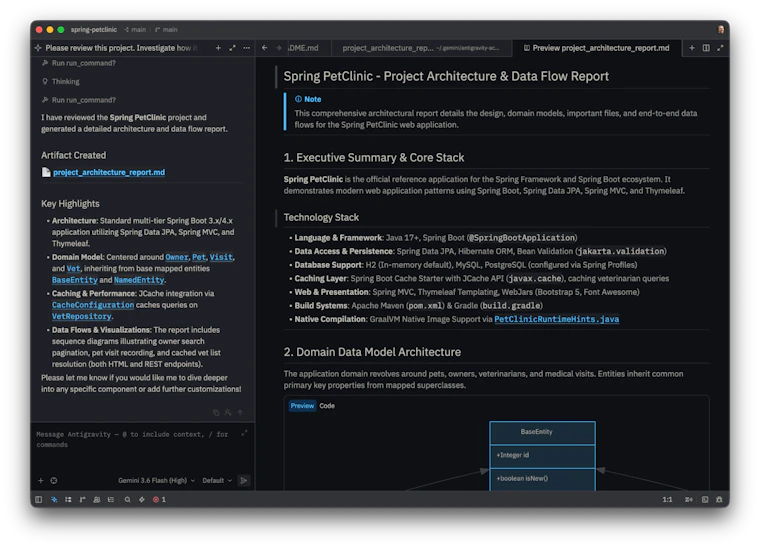Click the 'Technology Stack' heading
760x548 pixels.
coord(321,218)
